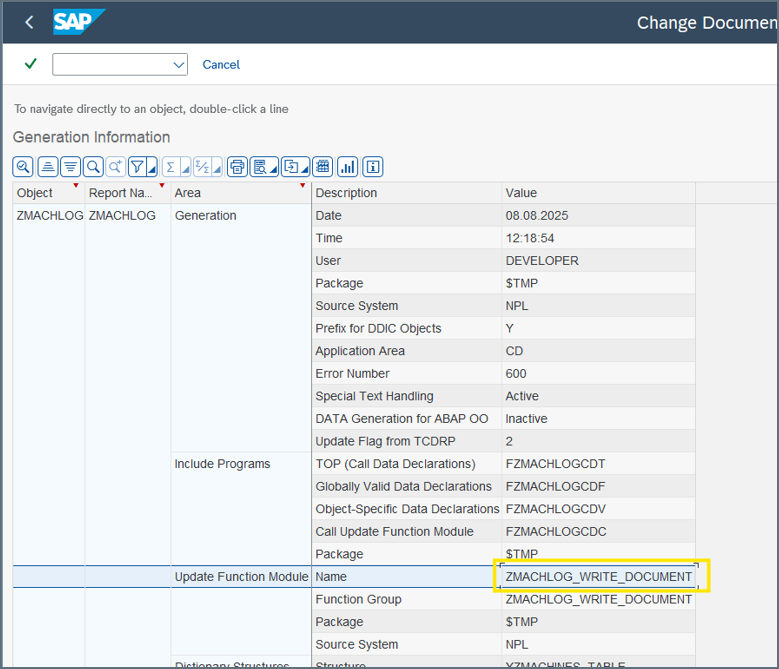Sort the list in descending order
779x669 pixels.
pos(70,167)
